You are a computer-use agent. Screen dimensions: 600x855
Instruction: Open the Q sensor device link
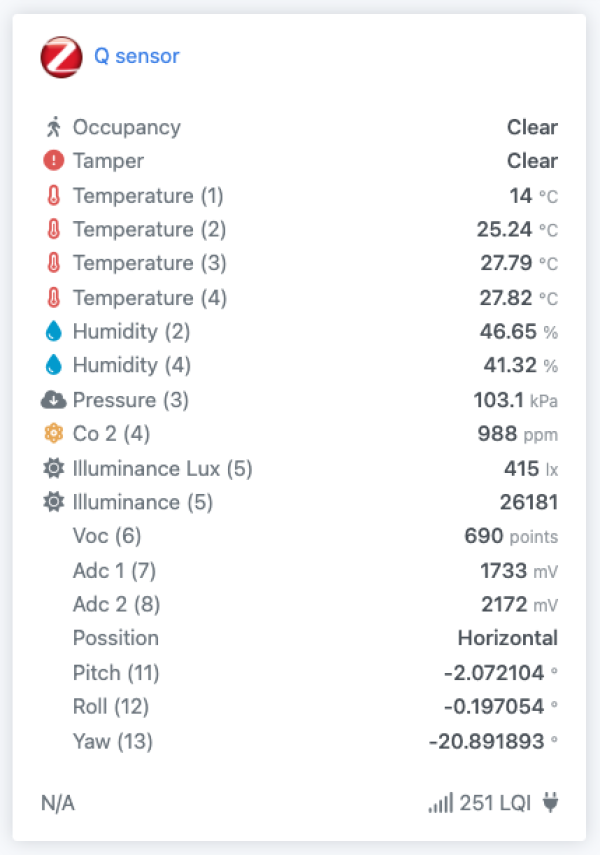pos(136,56)
